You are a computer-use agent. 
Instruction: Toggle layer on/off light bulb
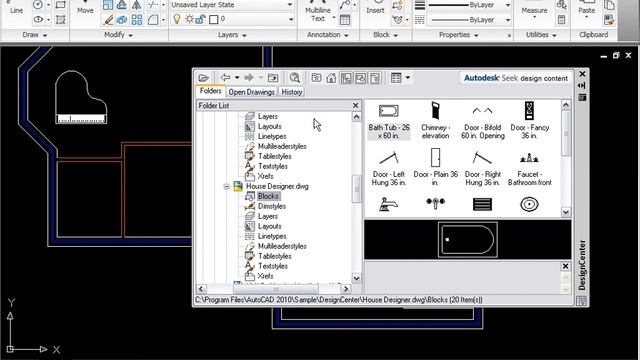177,19
